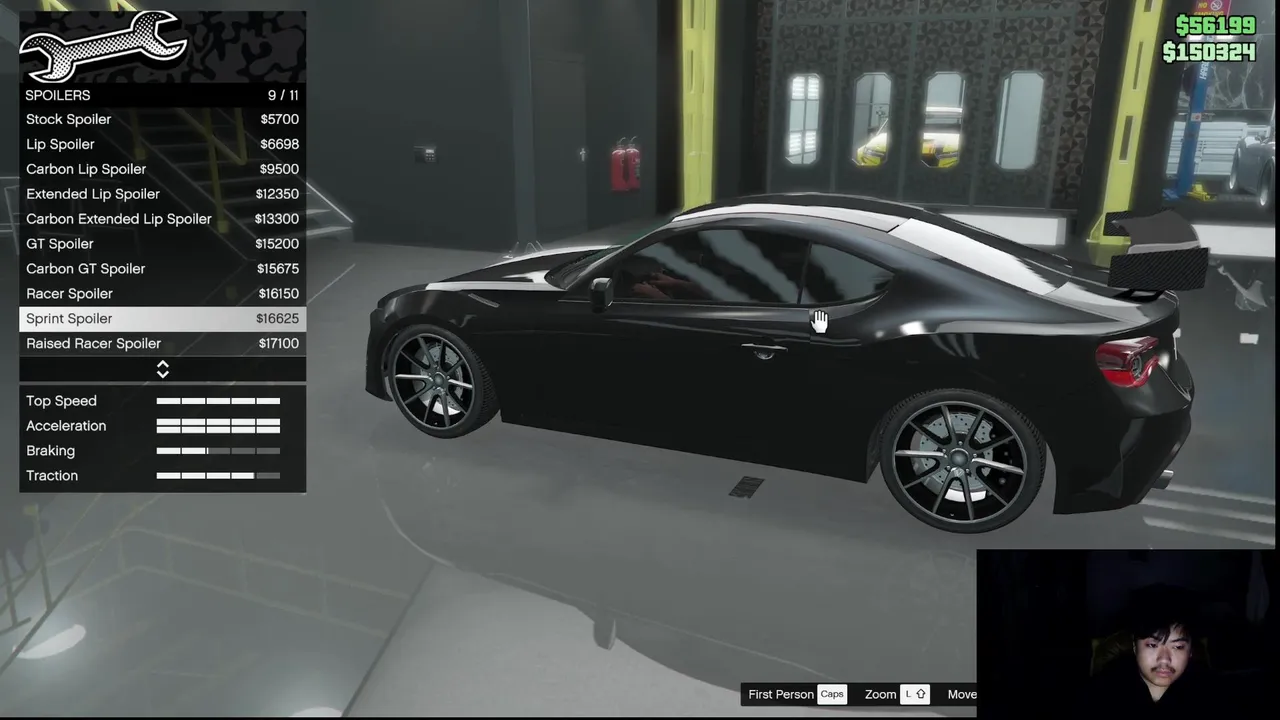Click the Move control prompt
The height and width of the screenshot is (720, 1280).
pyautogui.click(x=962, y=694)
